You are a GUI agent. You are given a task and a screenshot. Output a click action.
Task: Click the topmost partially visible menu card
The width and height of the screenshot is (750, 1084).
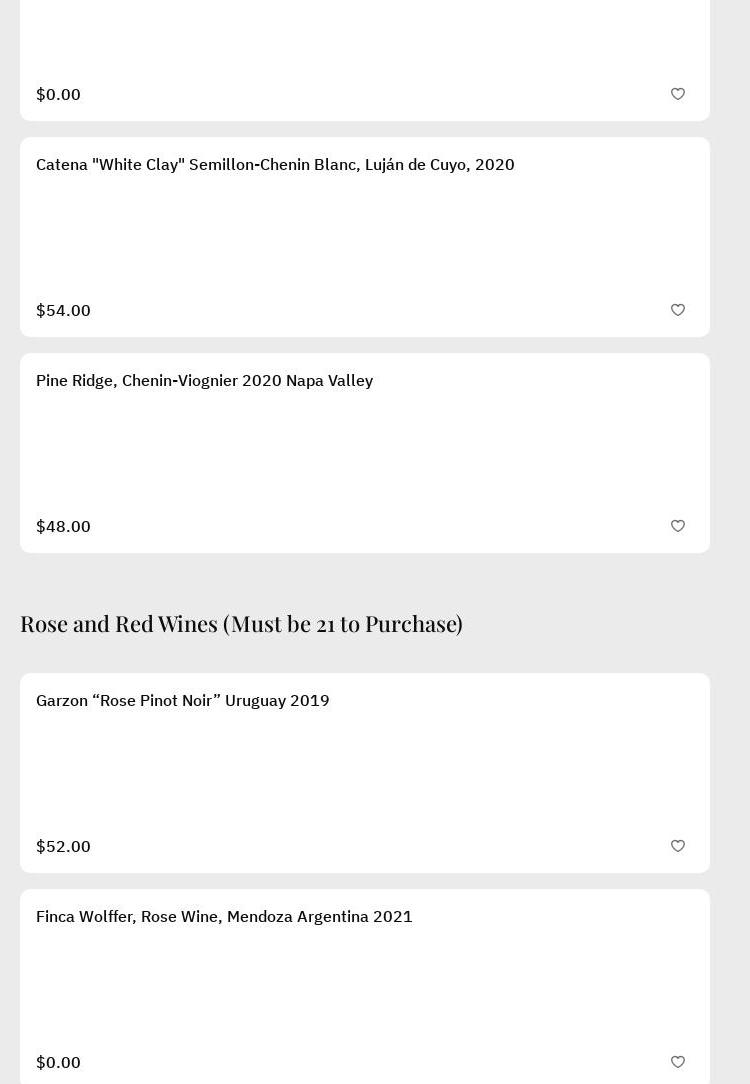coord(365,40)
